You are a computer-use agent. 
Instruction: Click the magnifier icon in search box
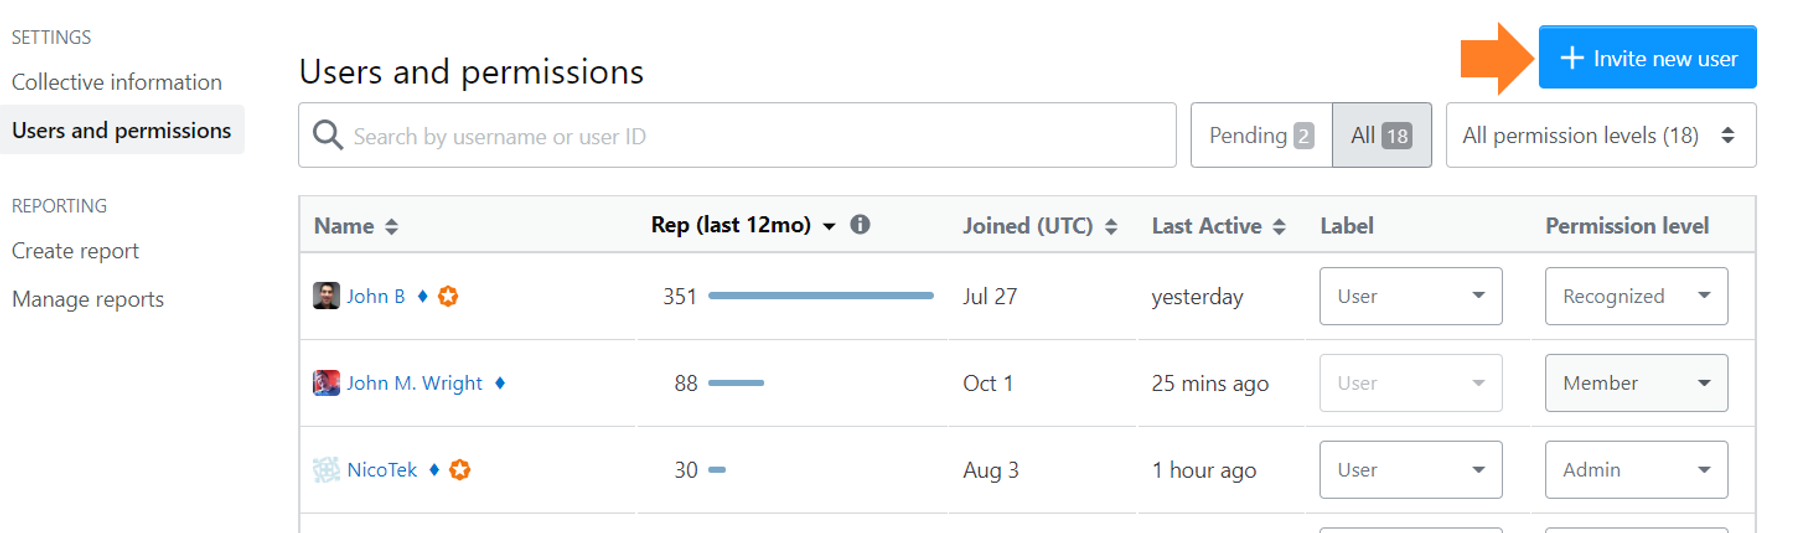coord(328,135)
